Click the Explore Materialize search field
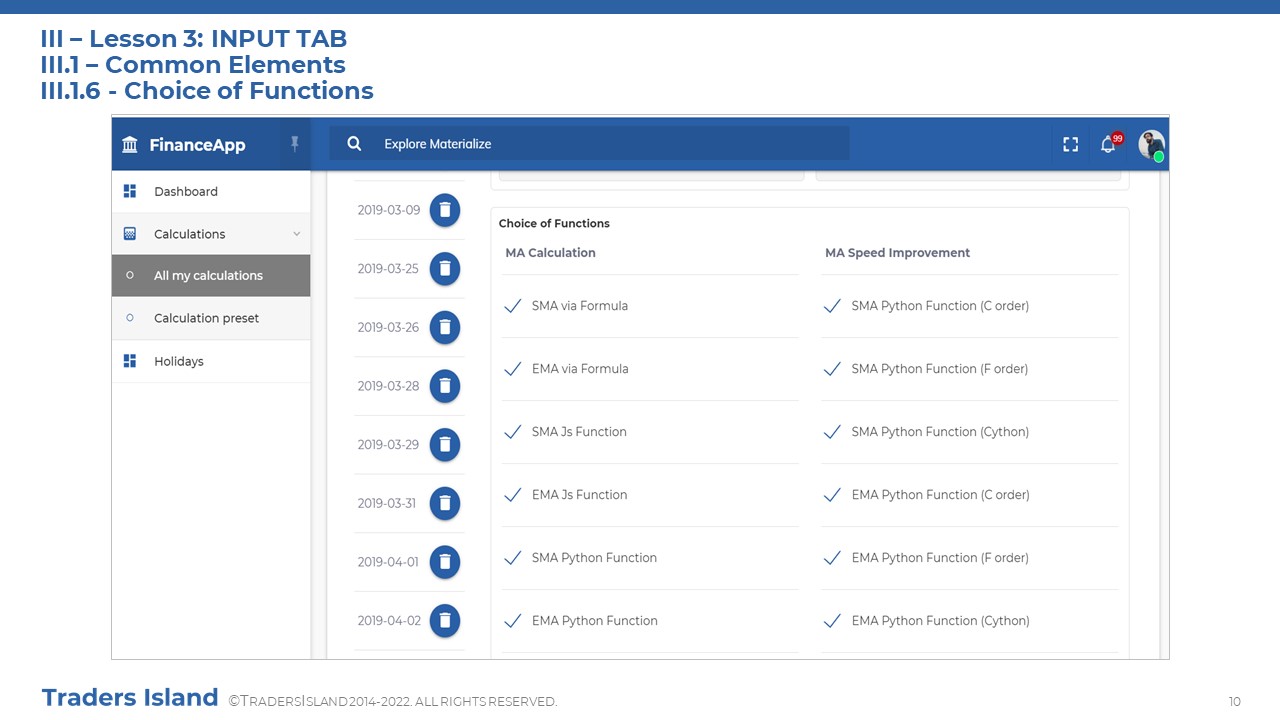 (x=600, y=144)
